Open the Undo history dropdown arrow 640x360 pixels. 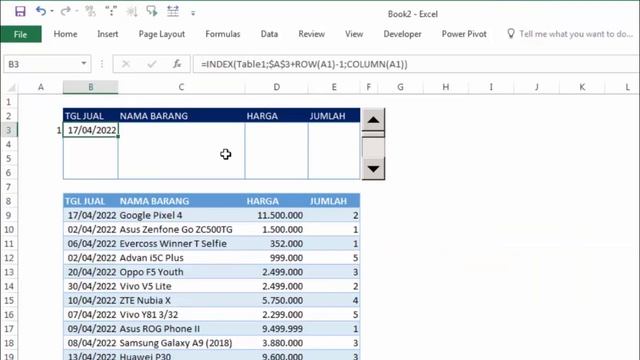click(52, 11)
